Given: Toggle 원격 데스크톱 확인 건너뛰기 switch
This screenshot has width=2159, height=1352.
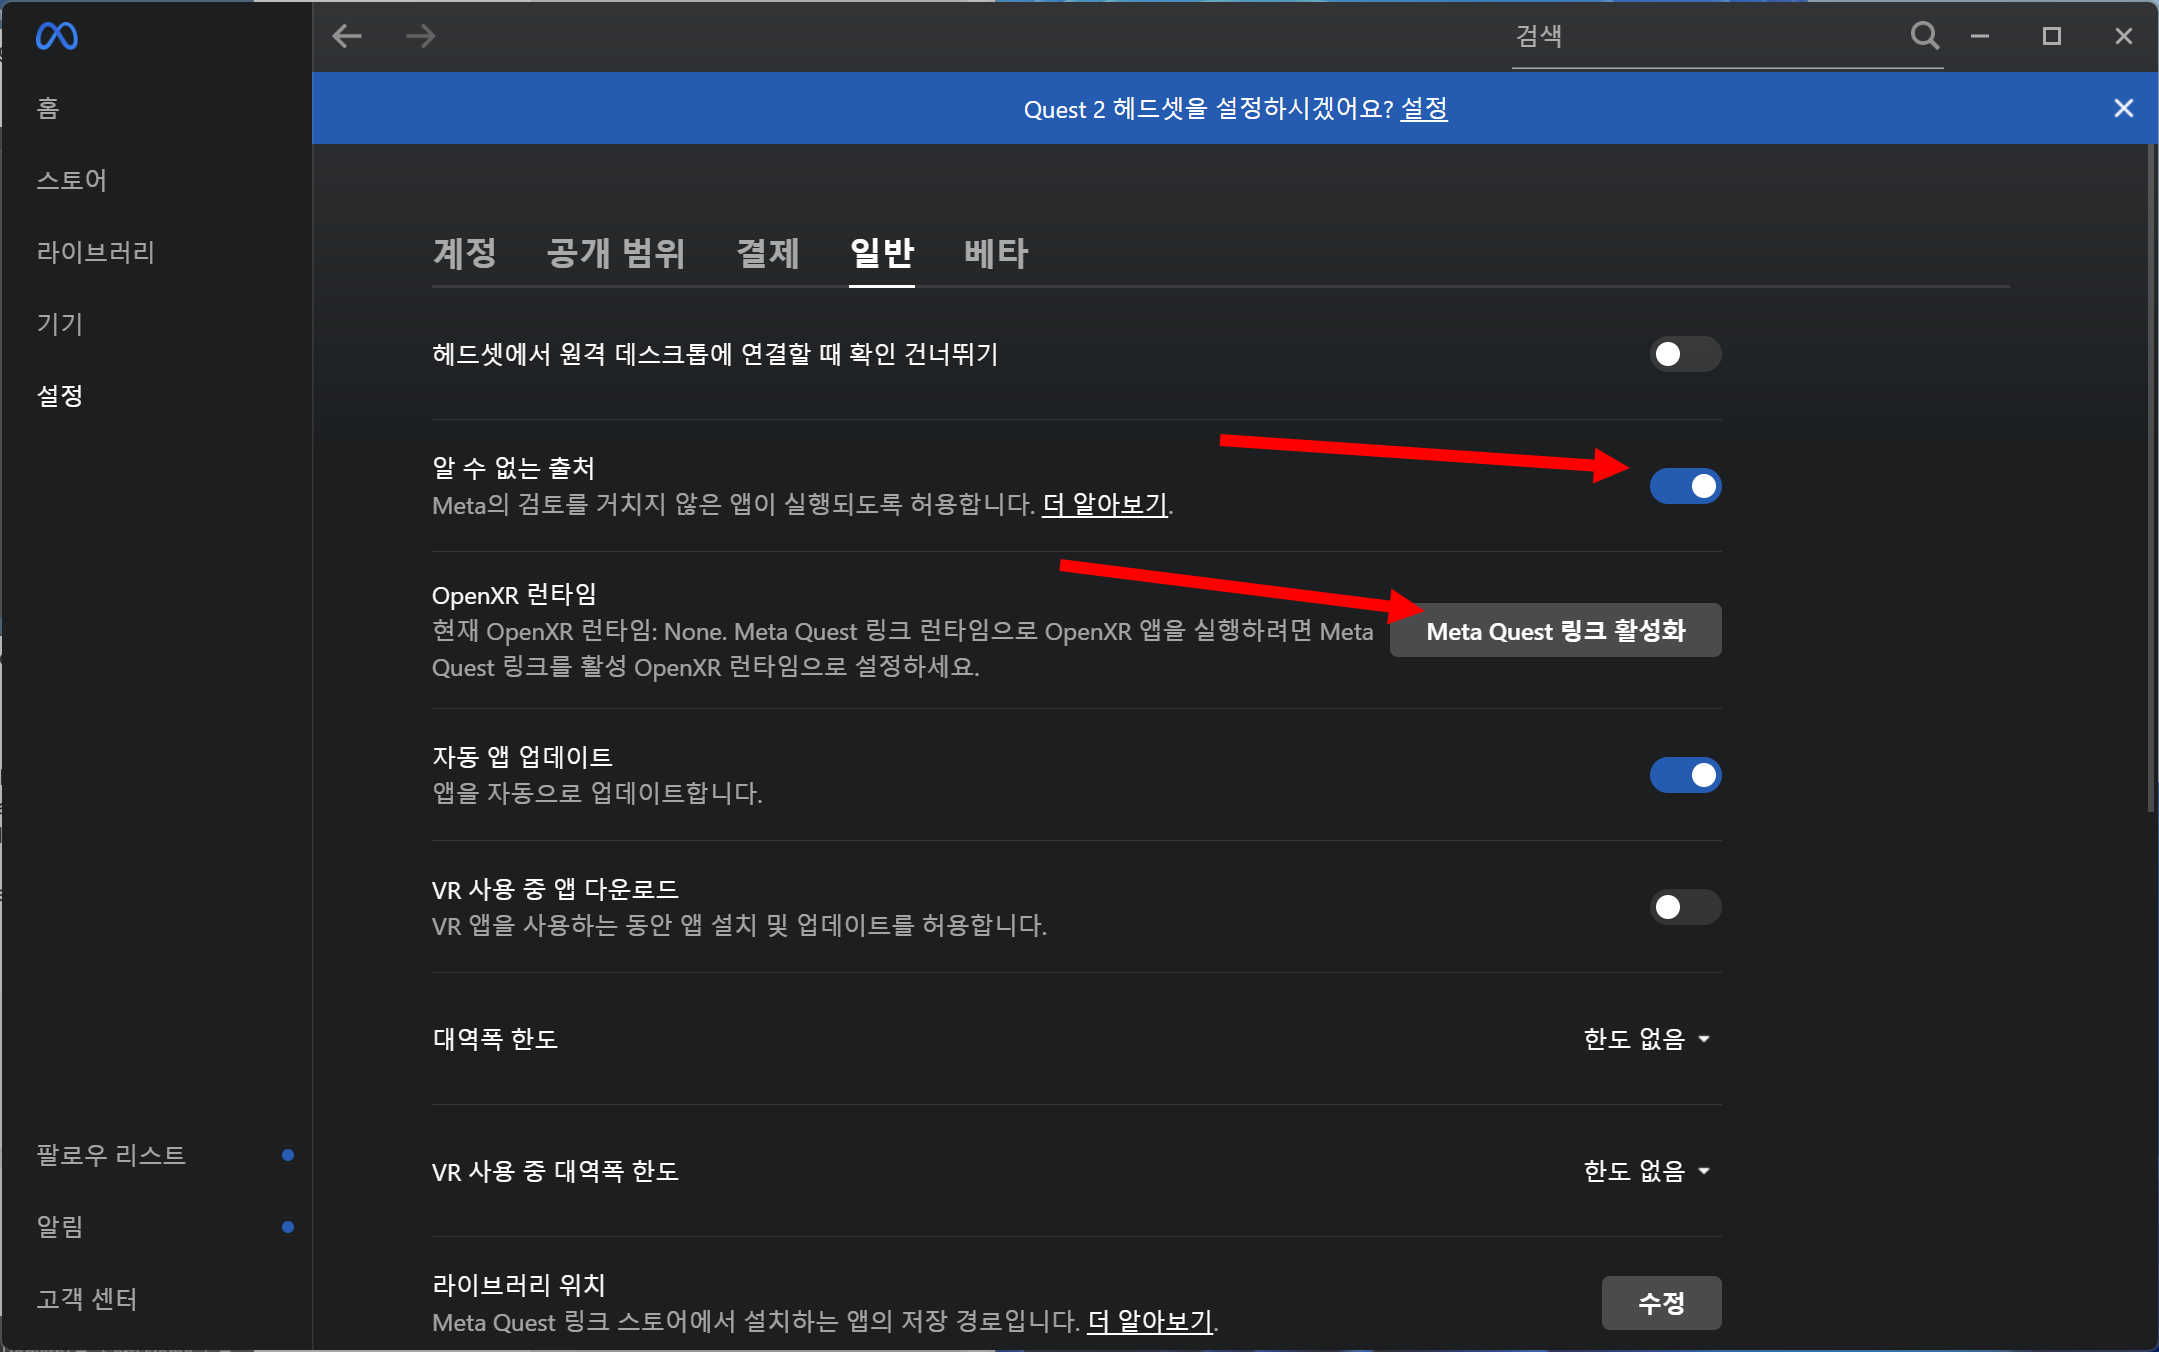Looking at the screenshot, I should point(1685,354).
